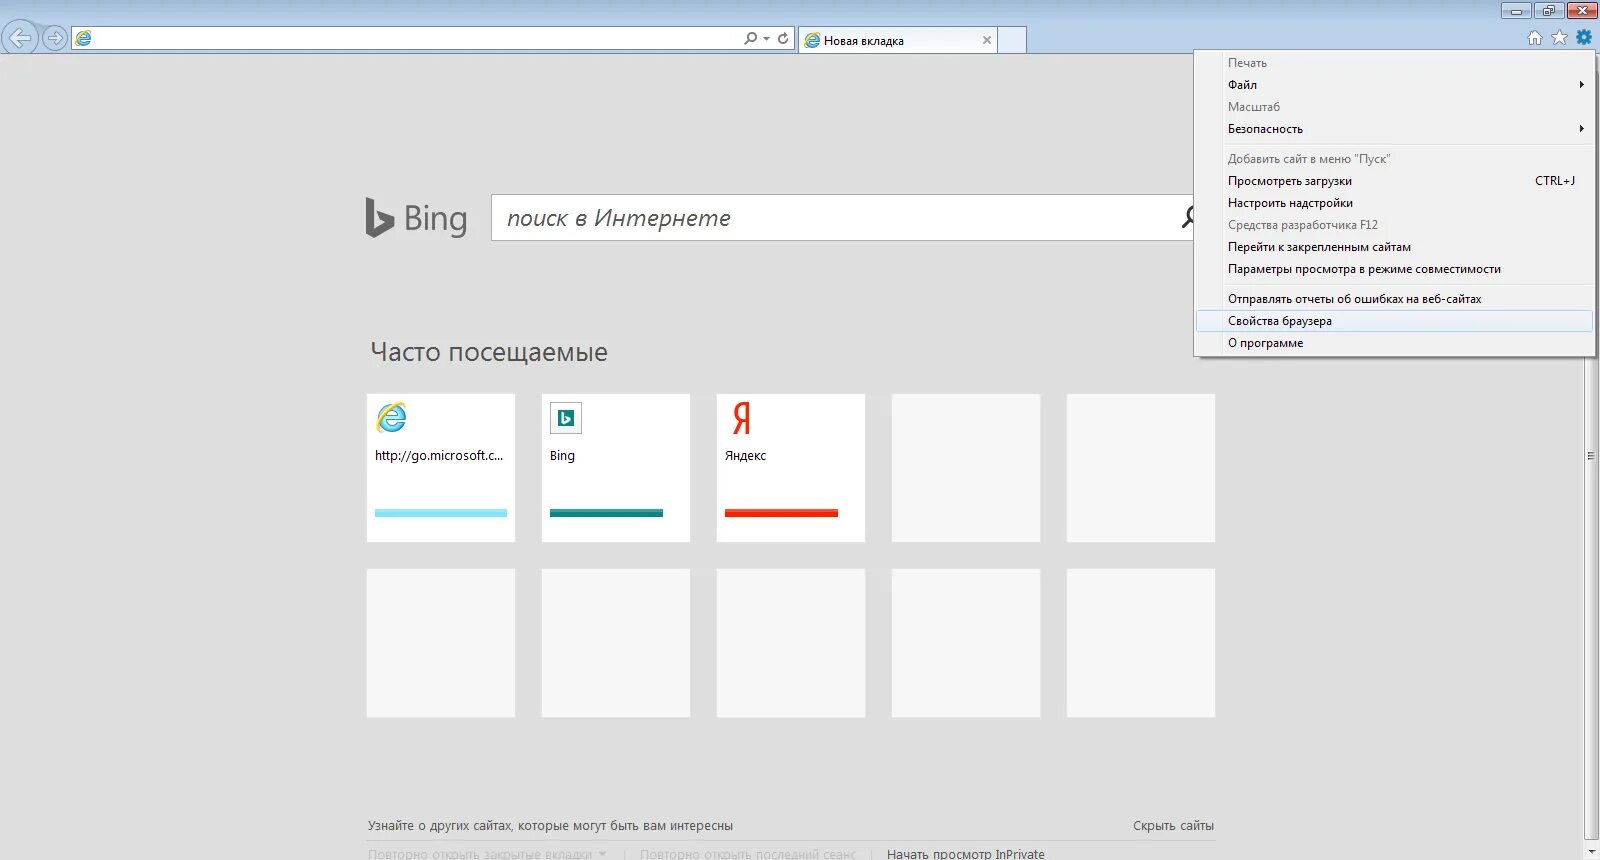Choose Перейти к закрепленным сайтам

coord(1394,247)
